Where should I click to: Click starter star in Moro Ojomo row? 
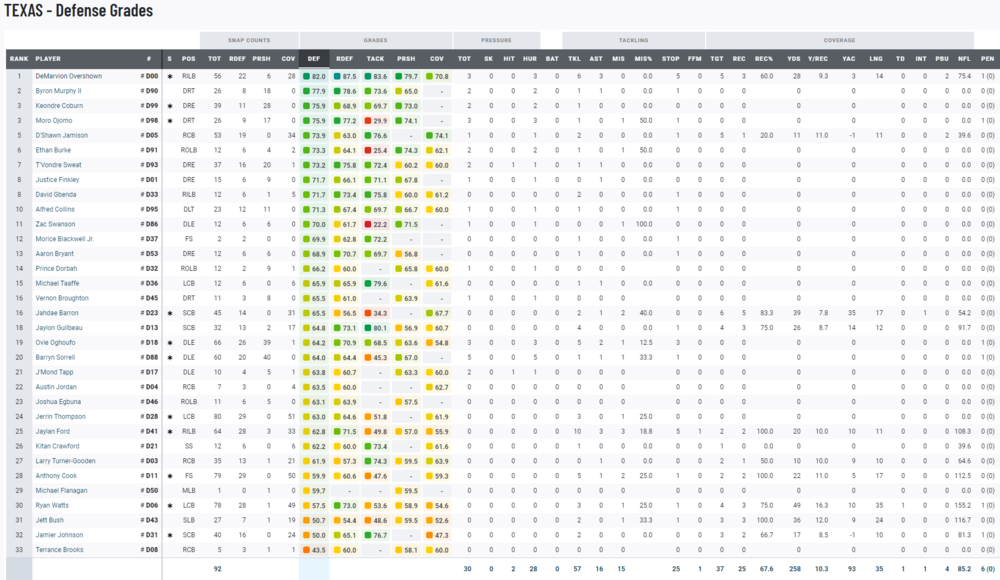[x=170, y=120]
